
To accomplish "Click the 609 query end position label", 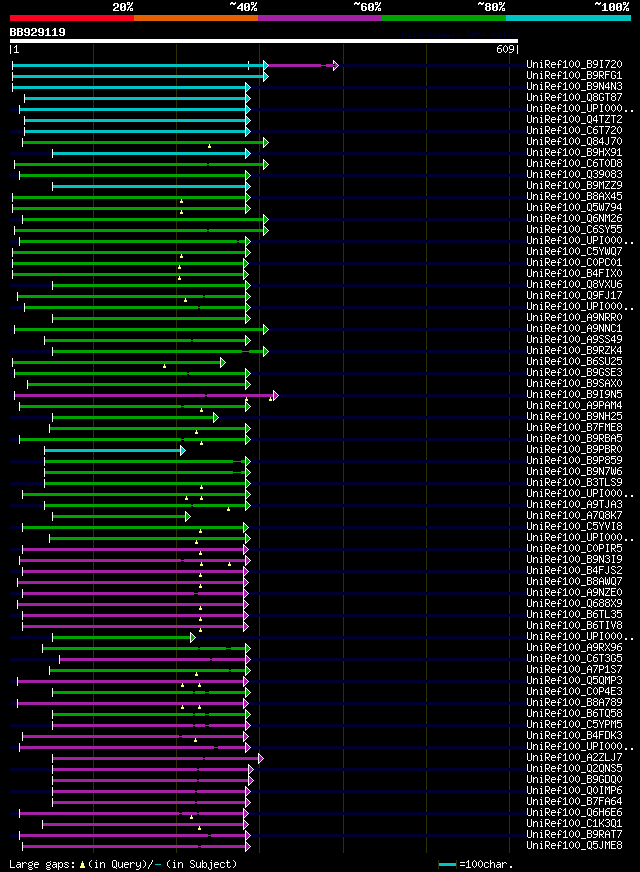I will coord(505,49).
